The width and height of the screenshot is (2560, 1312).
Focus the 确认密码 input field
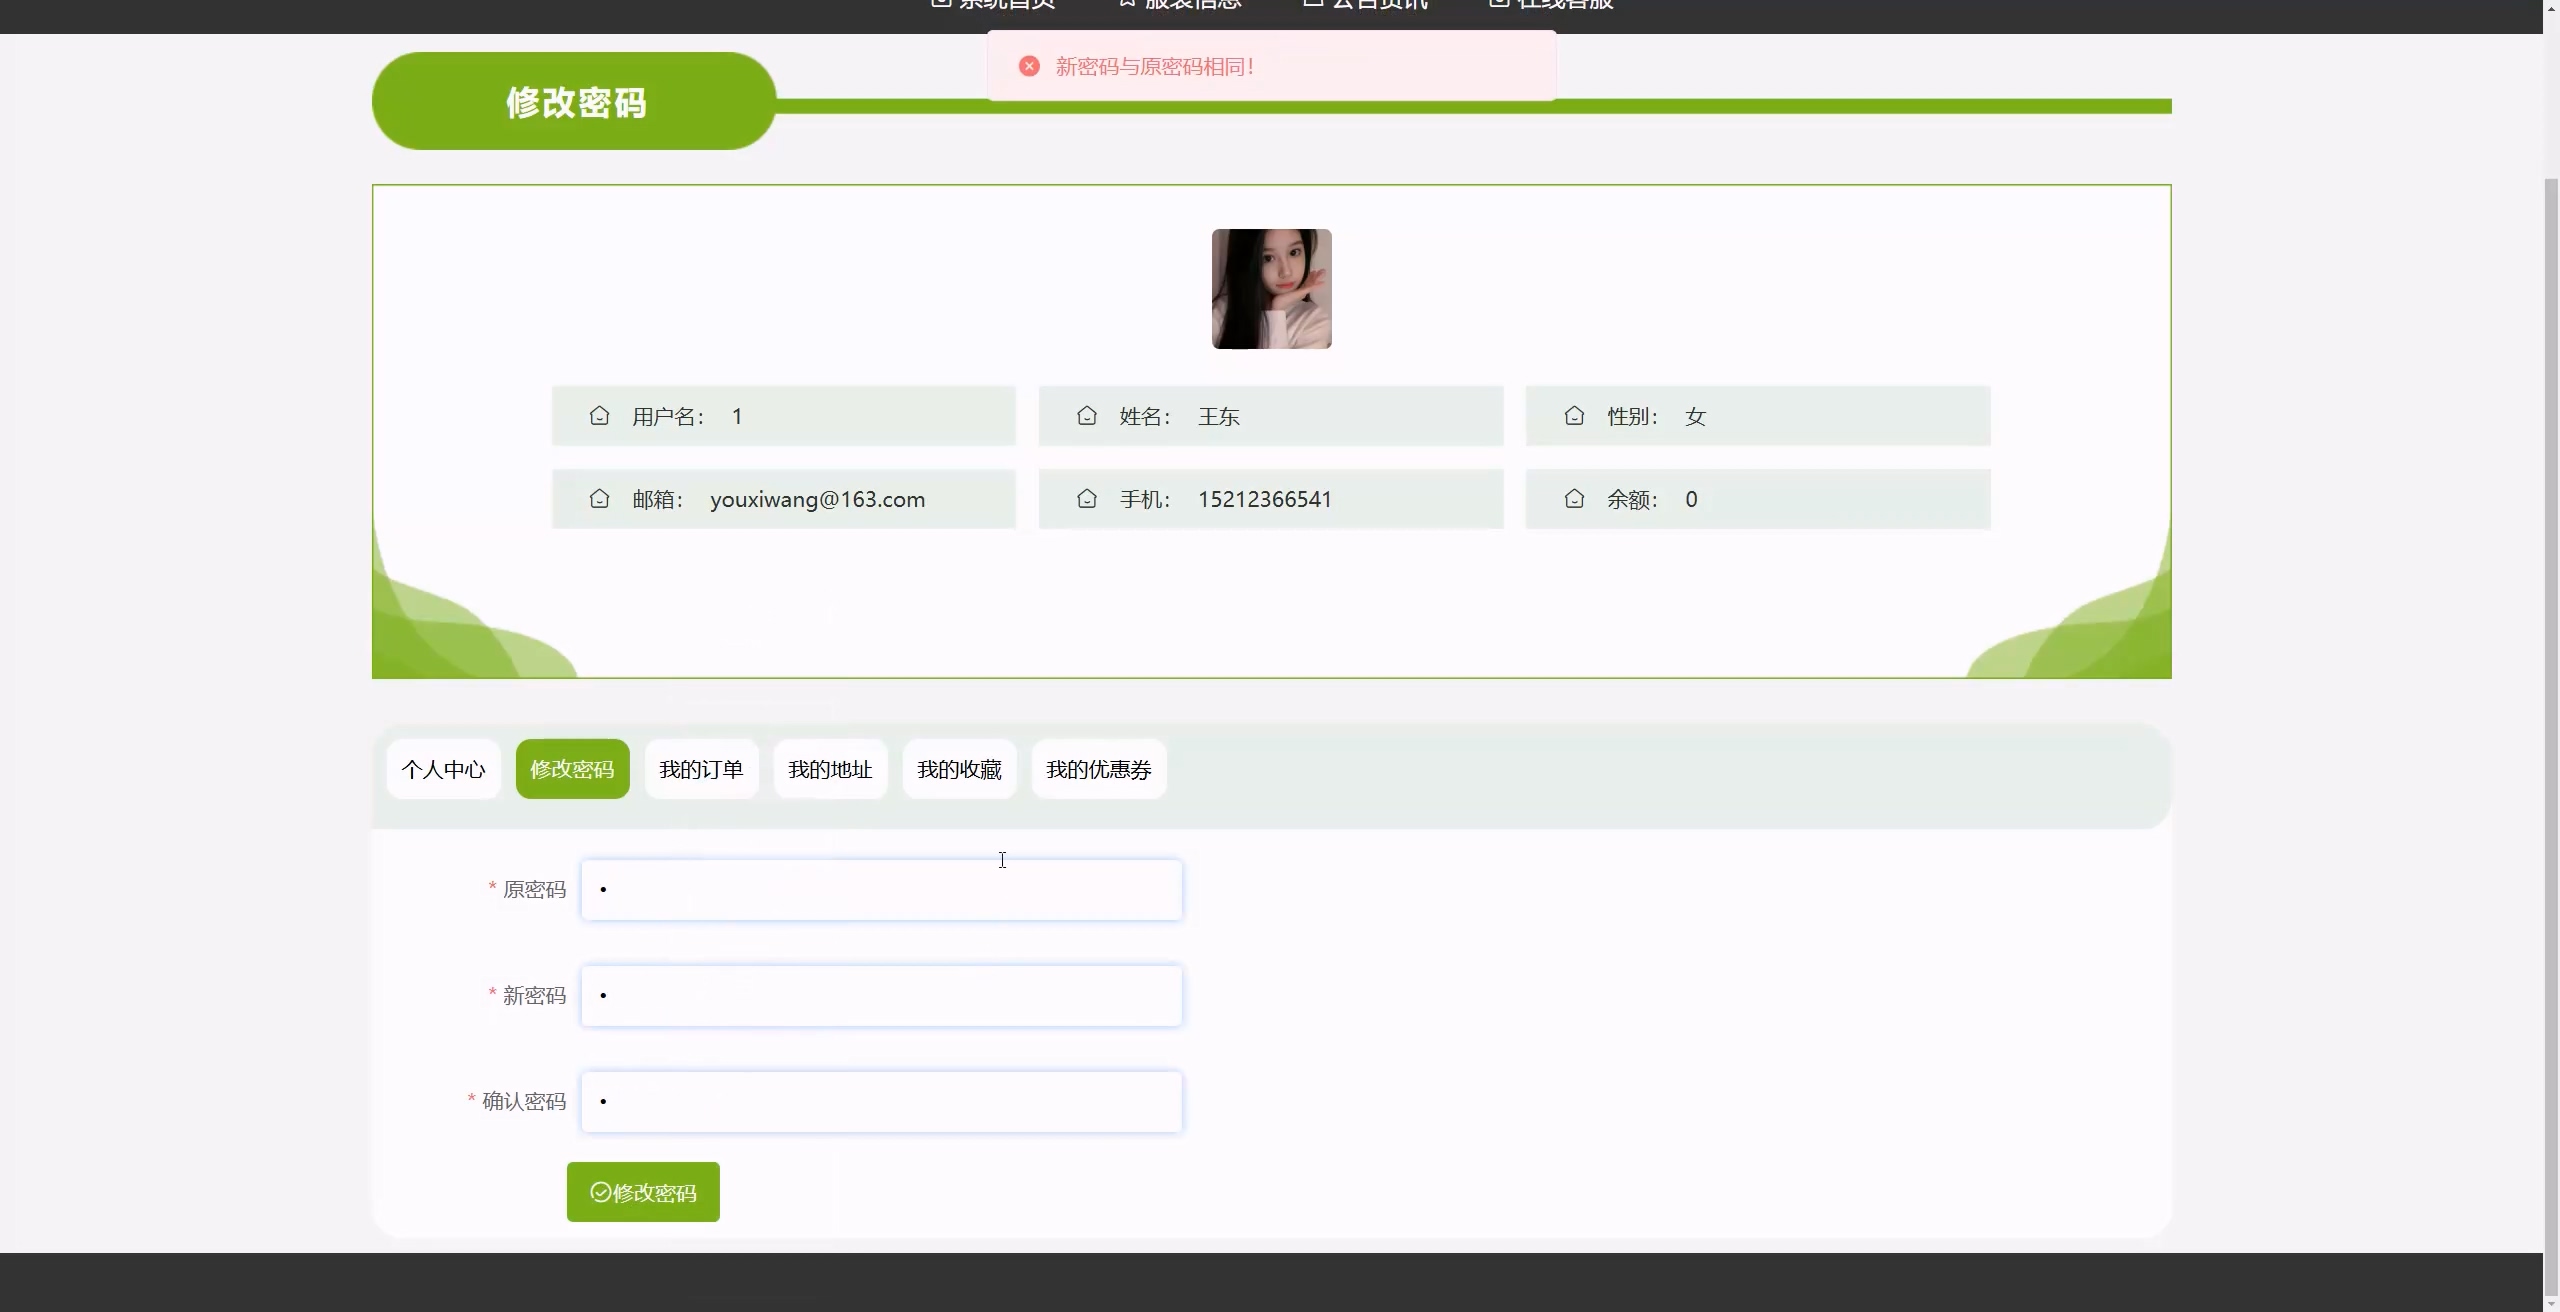pyautogui.click(x=881, y=1102)
